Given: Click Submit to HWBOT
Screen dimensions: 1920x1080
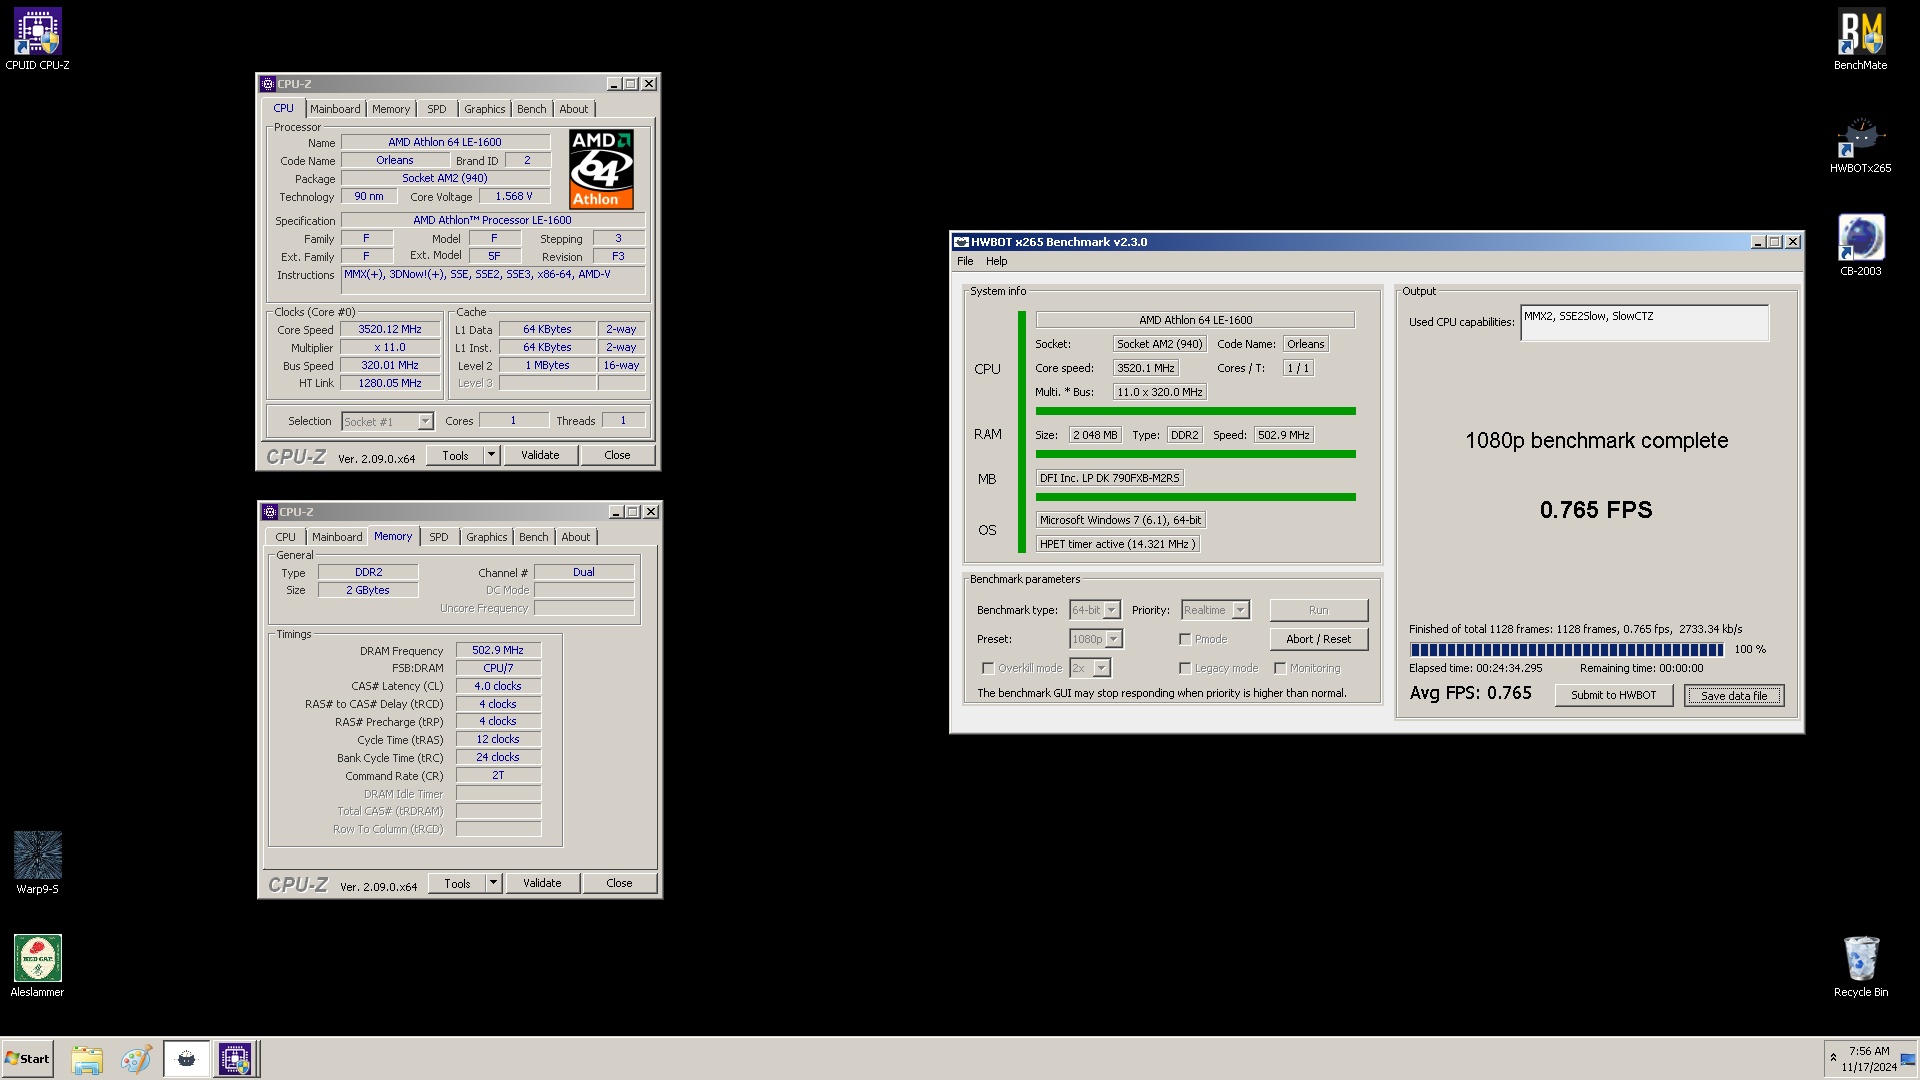Looking at the screenshot, I should tap(1613, 695).
